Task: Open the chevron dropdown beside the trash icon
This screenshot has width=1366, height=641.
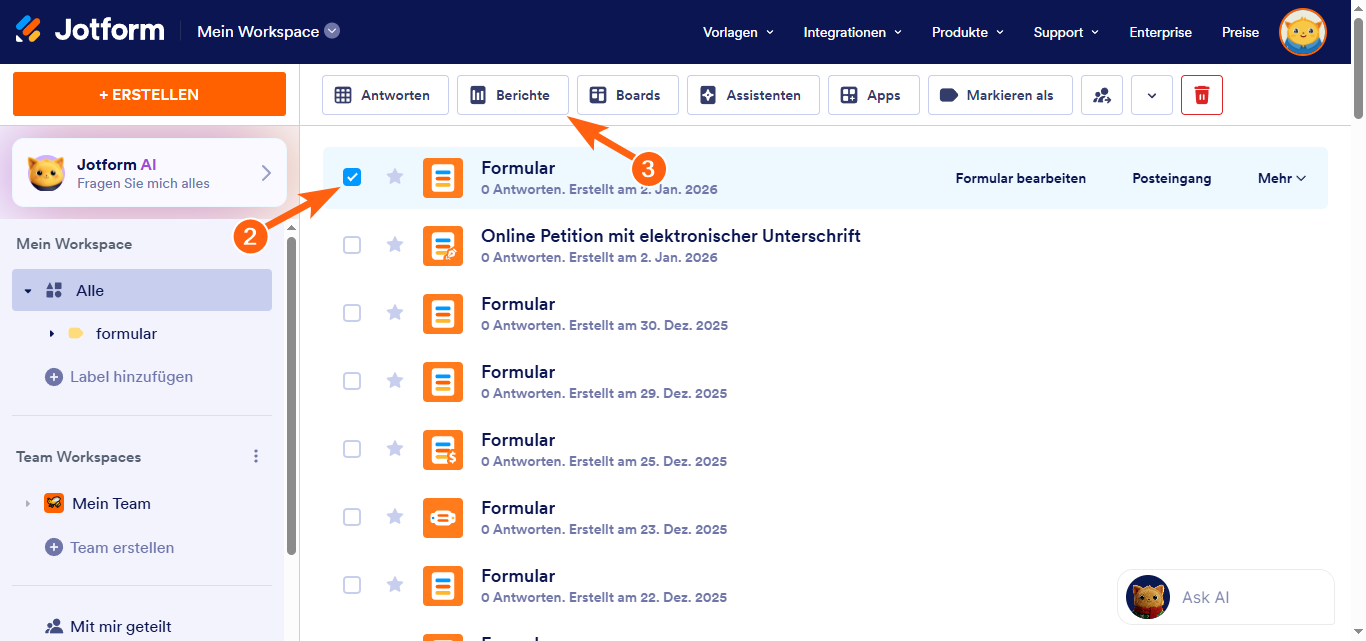Action: click(1151, 95)
